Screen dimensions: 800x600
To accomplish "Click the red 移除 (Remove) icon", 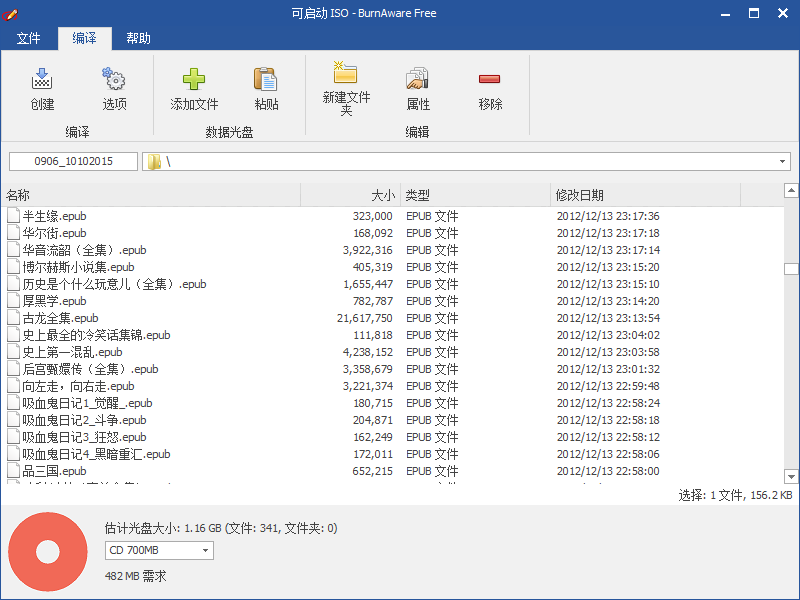I will point(490,80).
